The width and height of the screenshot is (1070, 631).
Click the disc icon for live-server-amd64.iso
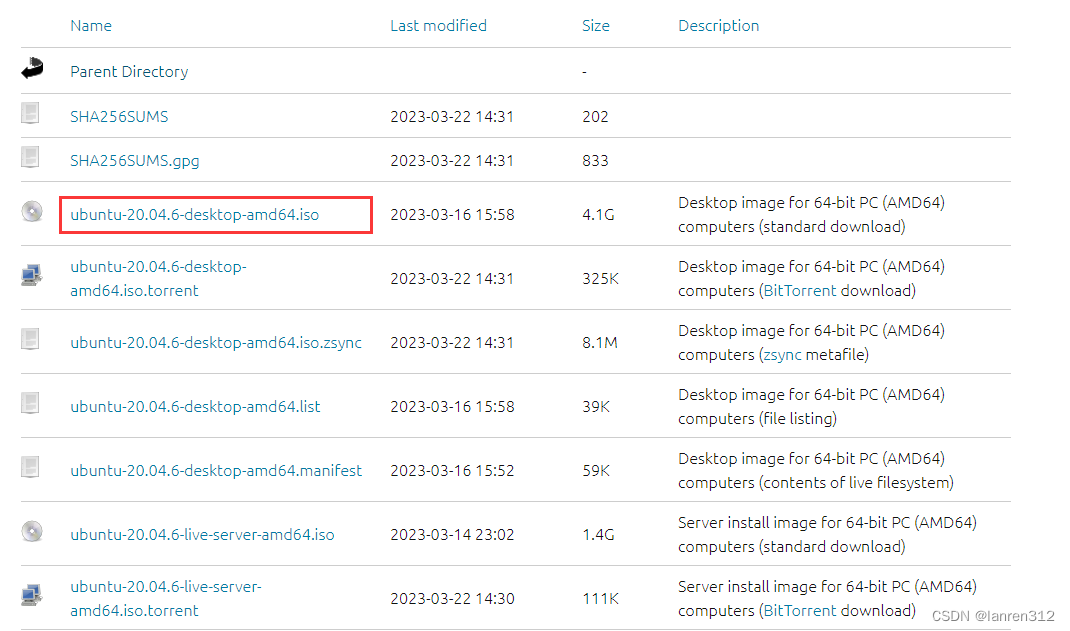[x=31, y=531]
